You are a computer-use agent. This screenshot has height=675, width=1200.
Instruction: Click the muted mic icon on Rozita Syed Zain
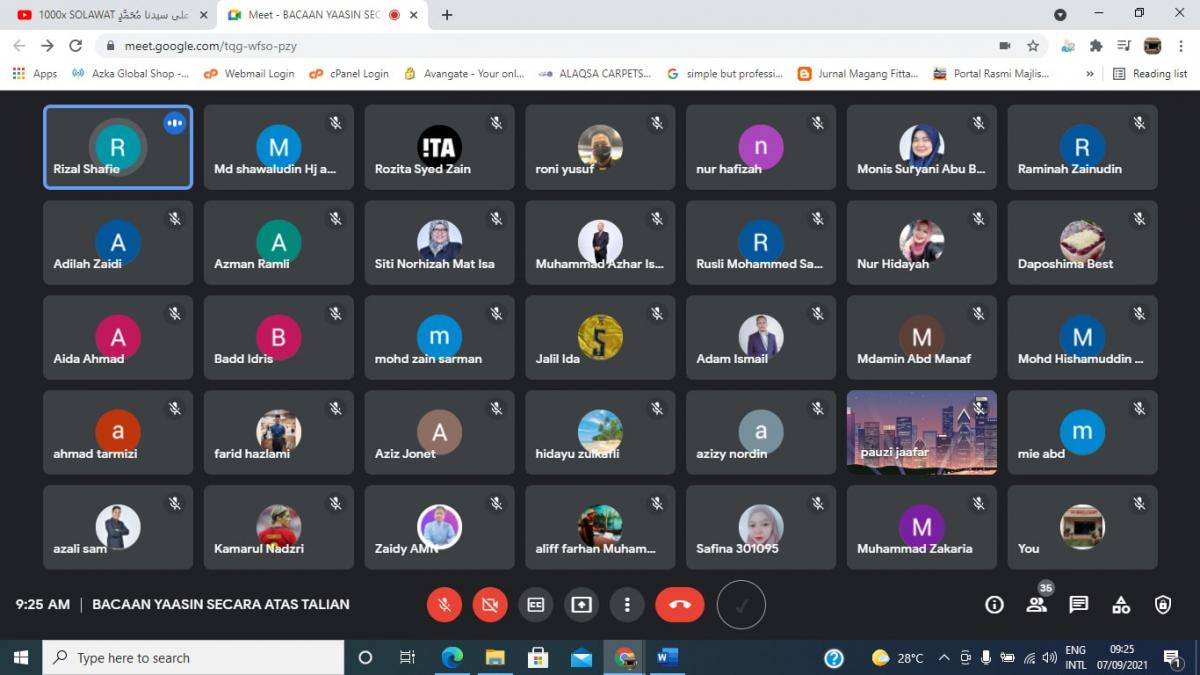coord(496,123)
